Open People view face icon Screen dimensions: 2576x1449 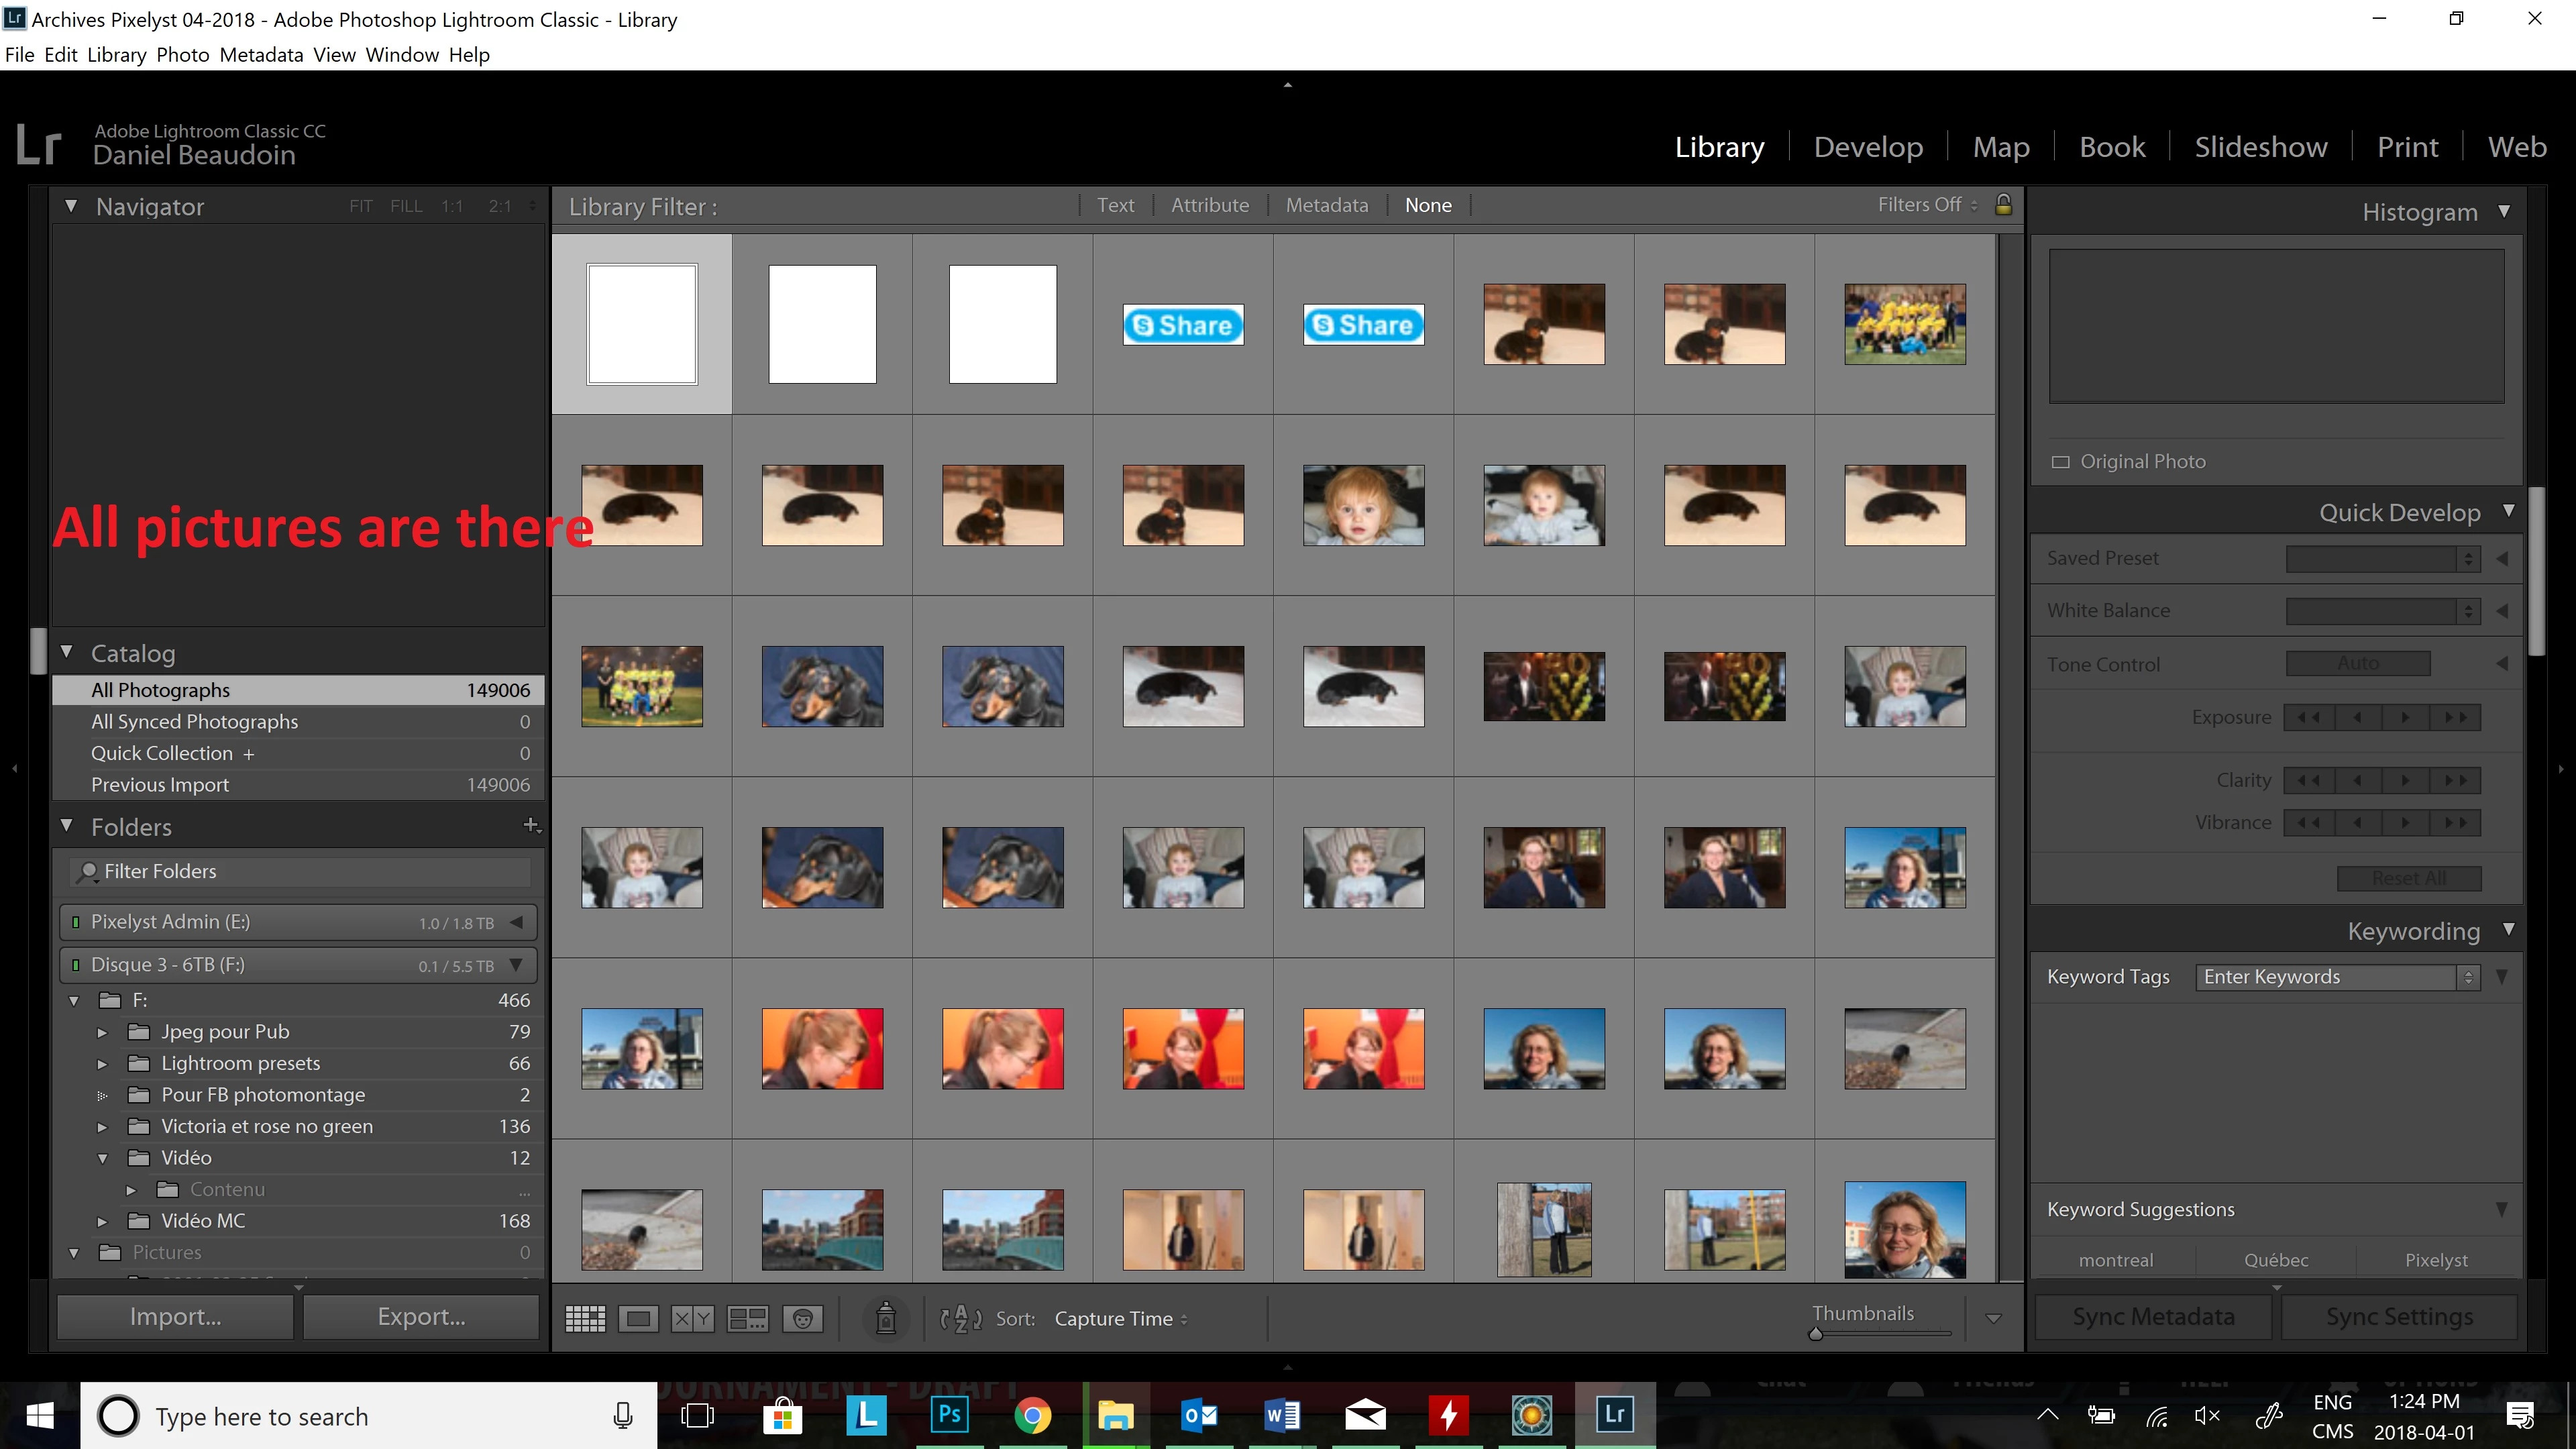point(802,1319)
